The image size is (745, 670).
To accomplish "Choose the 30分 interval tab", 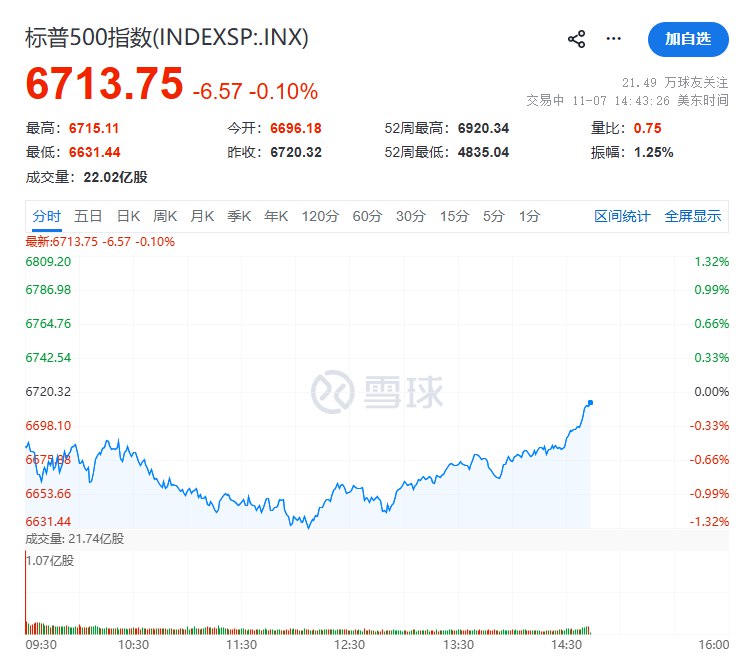I will point(411,216).
